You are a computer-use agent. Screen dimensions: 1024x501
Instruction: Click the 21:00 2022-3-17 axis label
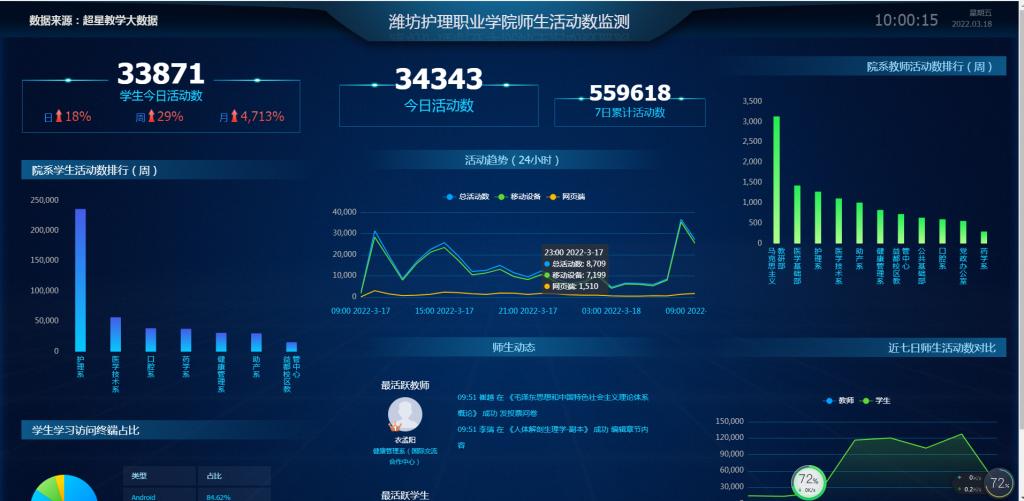click(x=528, y=311)
